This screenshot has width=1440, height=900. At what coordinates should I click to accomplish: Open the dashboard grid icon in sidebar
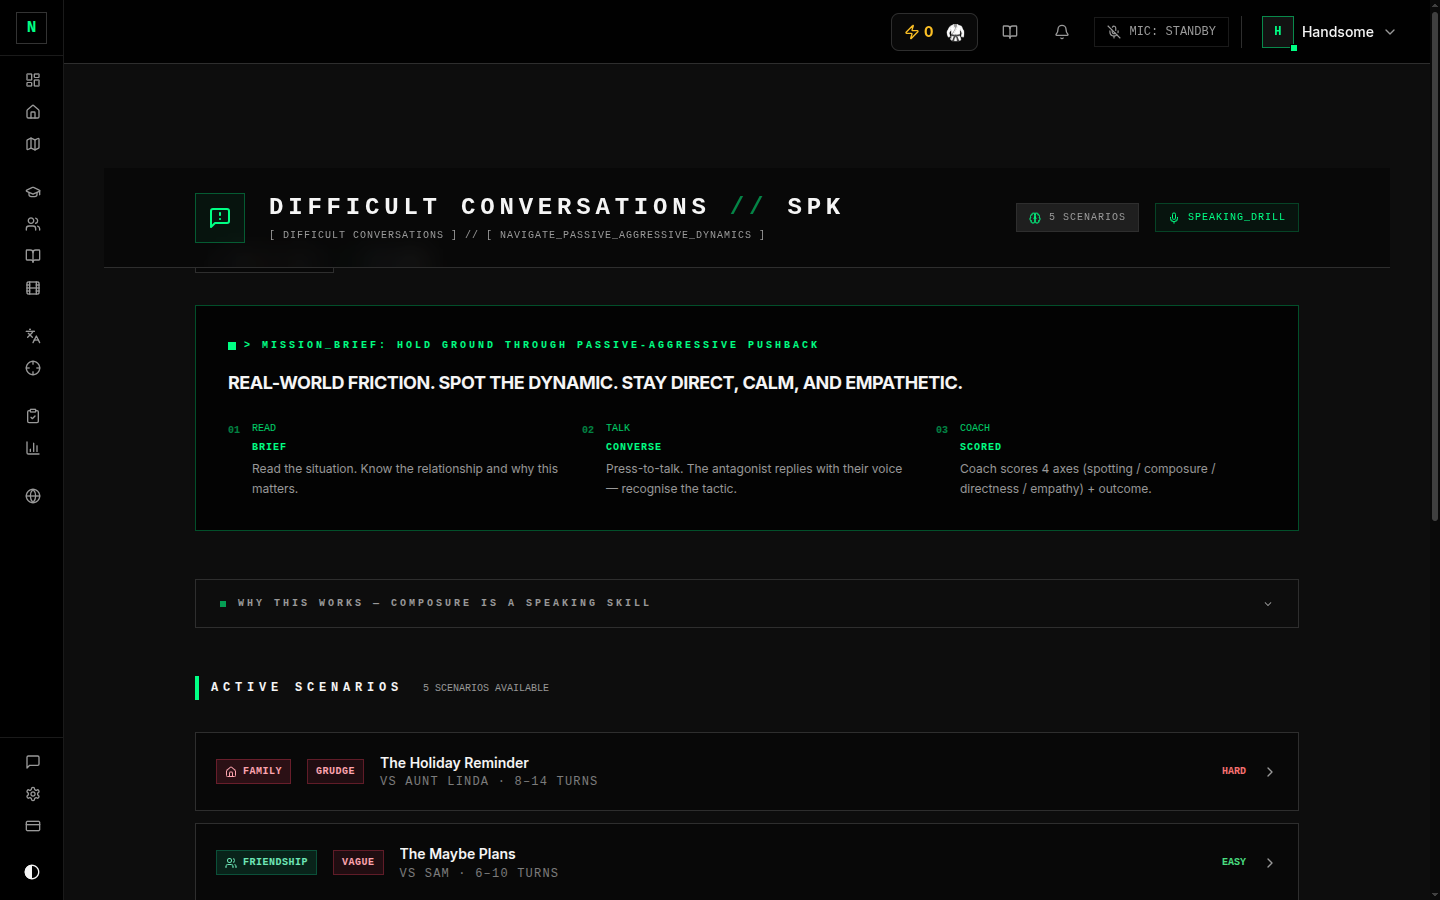(x=33, y=80)
